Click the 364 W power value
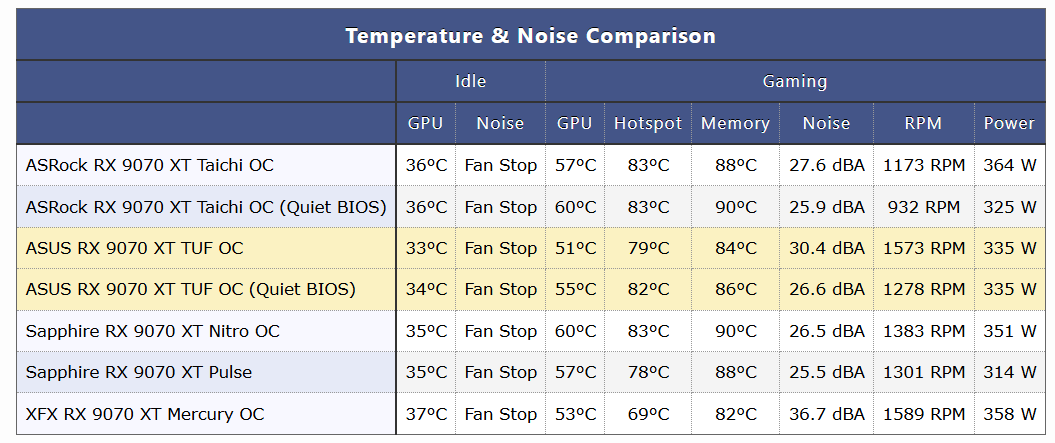 [x=1010, y=165]
